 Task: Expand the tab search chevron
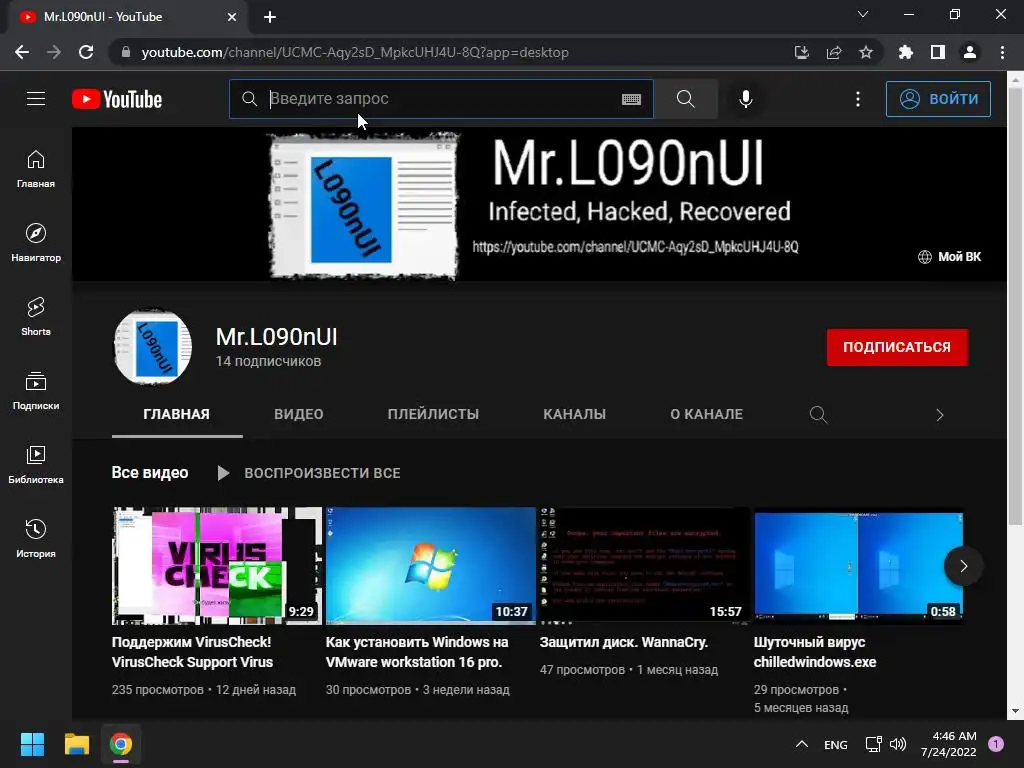coord(863,14)
